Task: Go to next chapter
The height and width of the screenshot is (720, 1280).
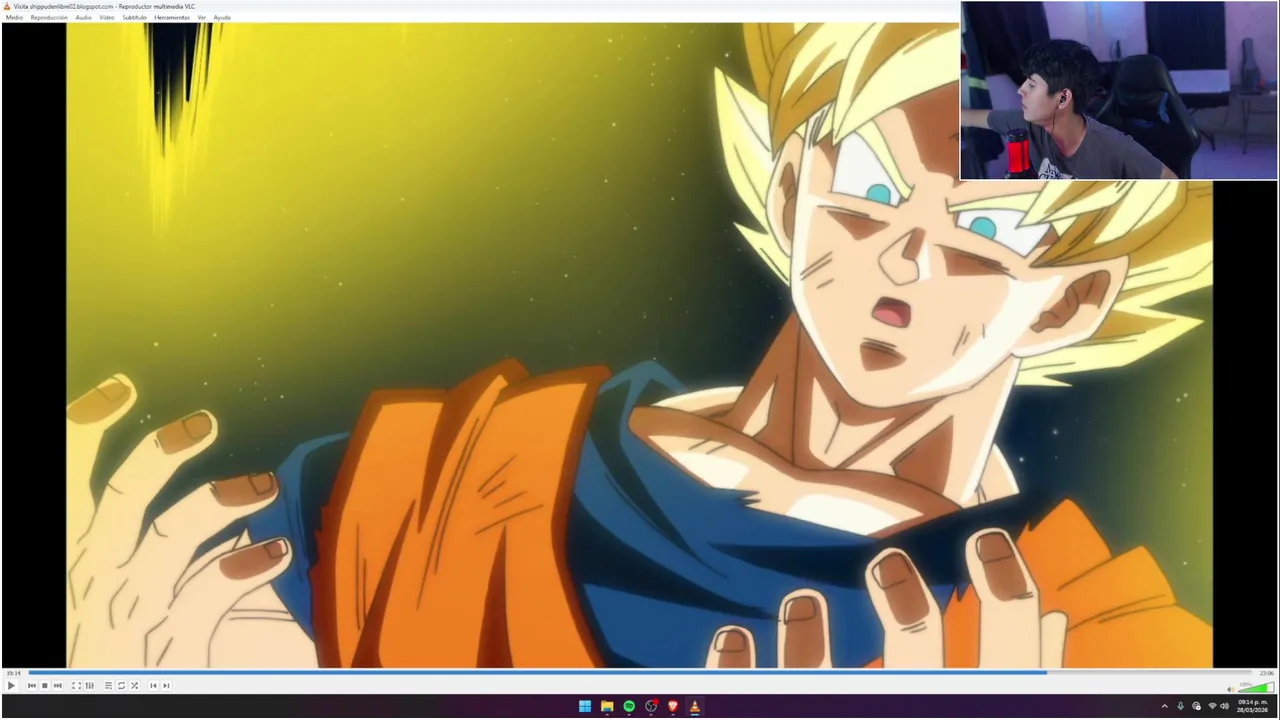Action: pos(166,685)
